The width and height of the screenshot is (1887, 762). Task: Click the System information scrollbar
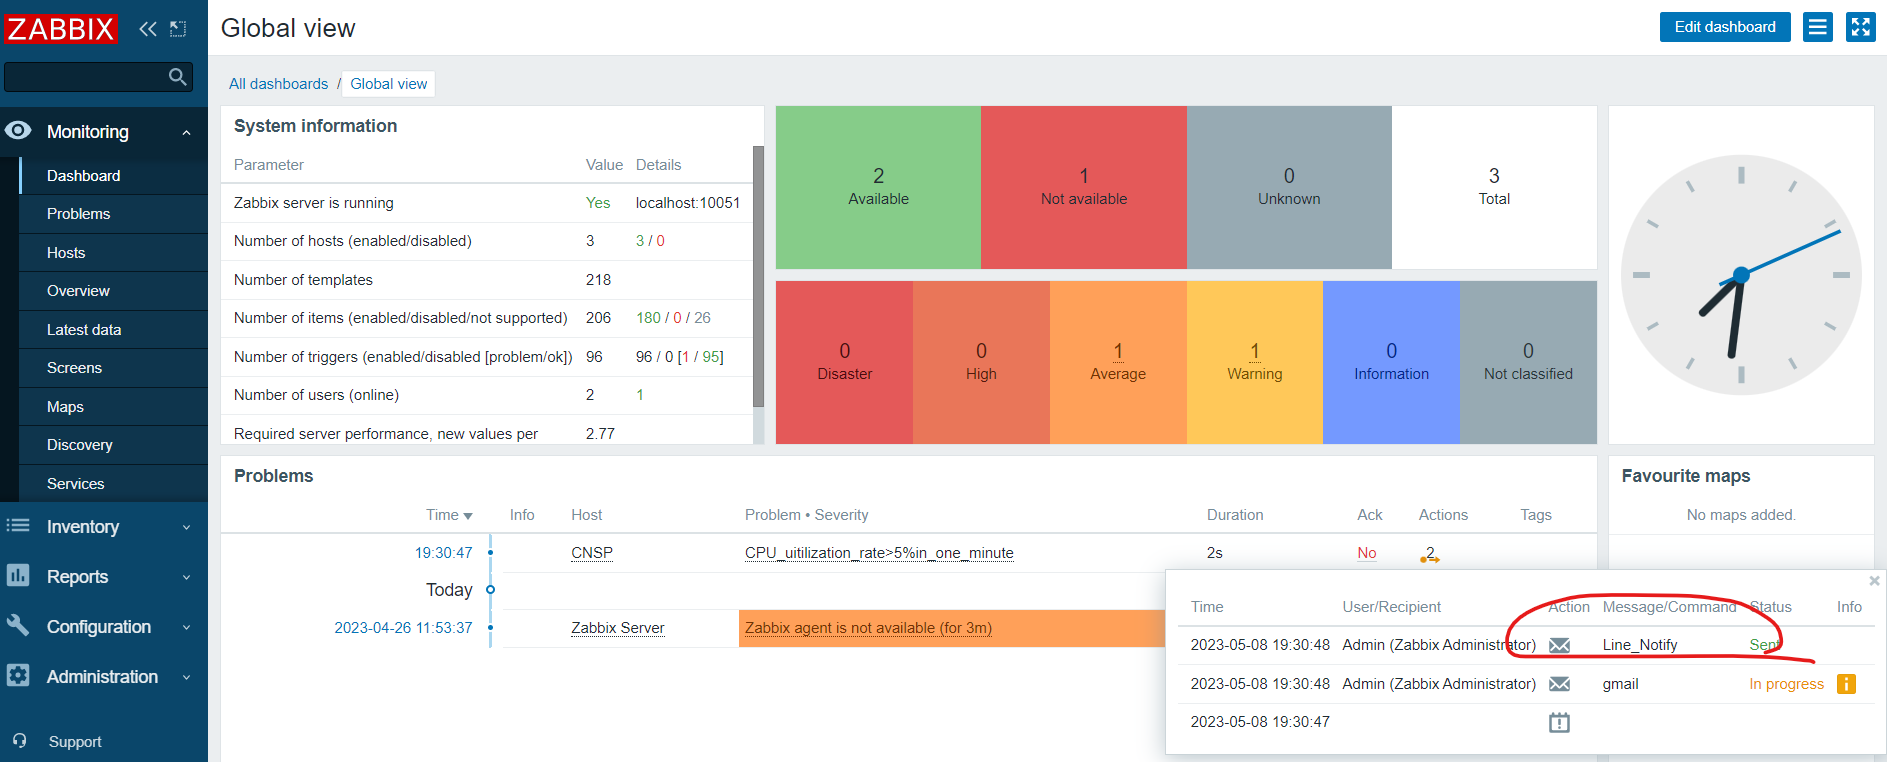tap(758, 277)
